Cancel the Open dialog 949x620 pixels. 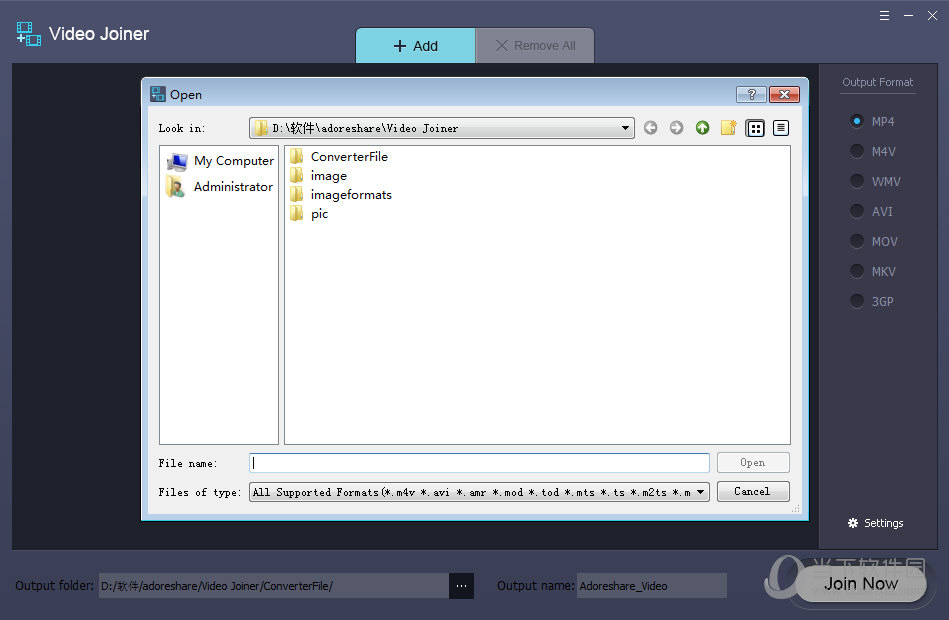pyautogui.click(x=753, y=492)
